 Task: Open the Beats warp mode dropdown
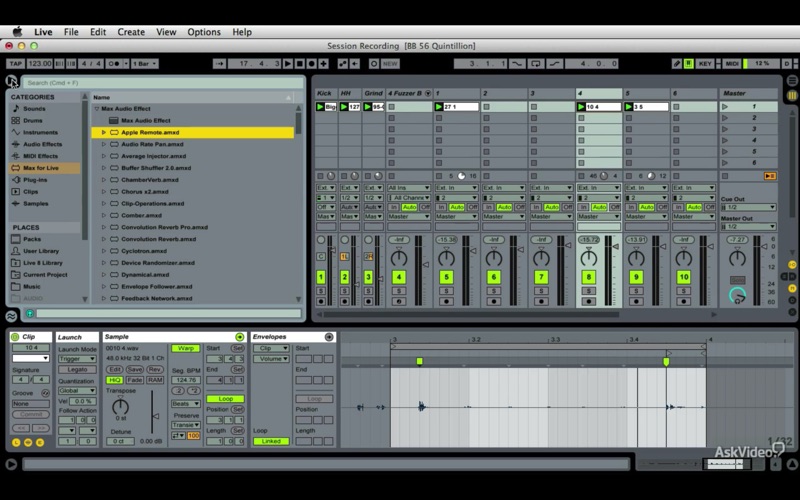click(x=186, y=404)
